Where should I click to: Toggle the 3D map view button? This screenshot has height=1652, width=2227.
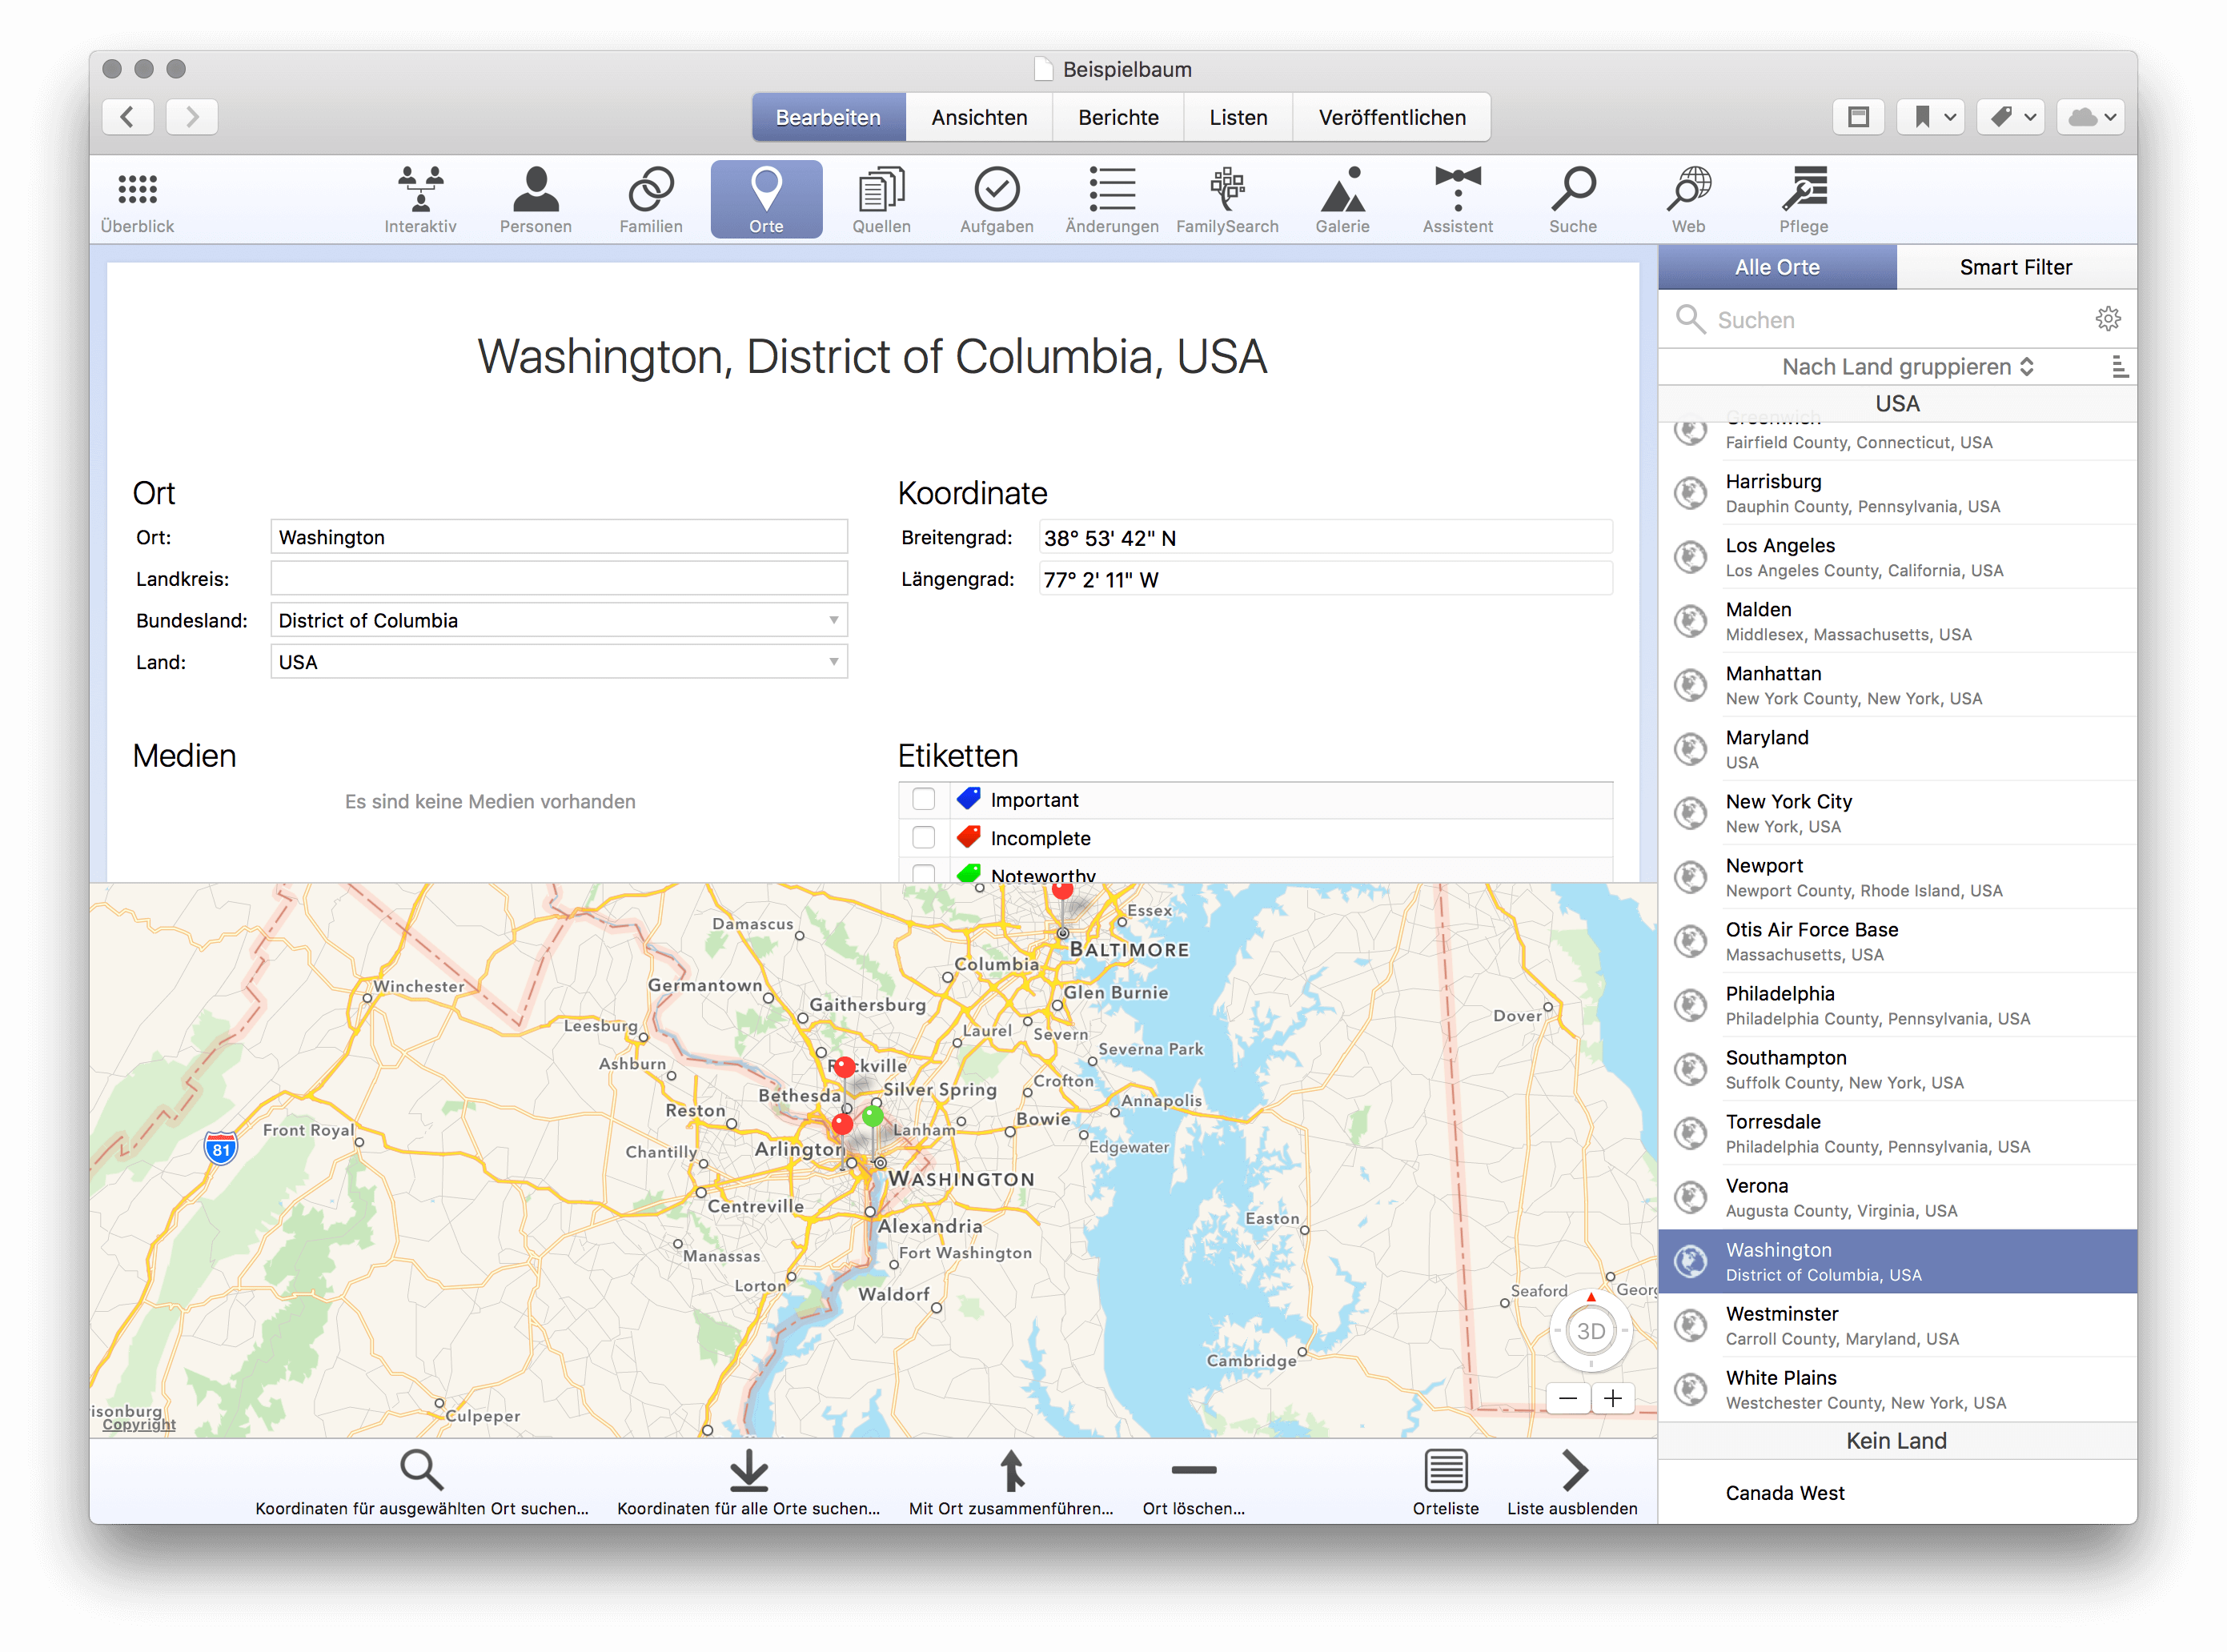click(x=1591, y=1332)
